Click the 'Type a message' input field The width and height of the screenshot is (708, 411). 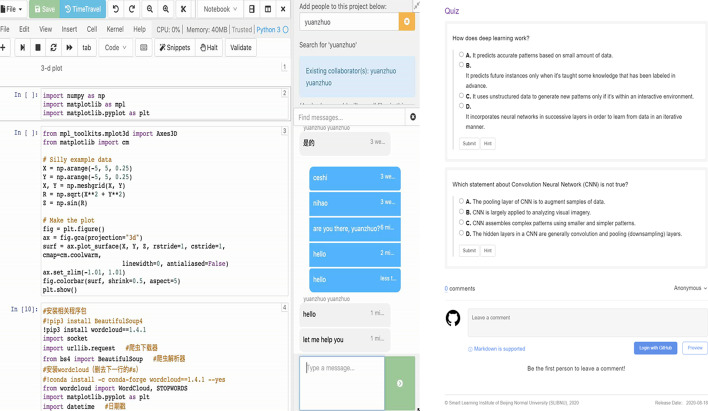coord(341,382)
